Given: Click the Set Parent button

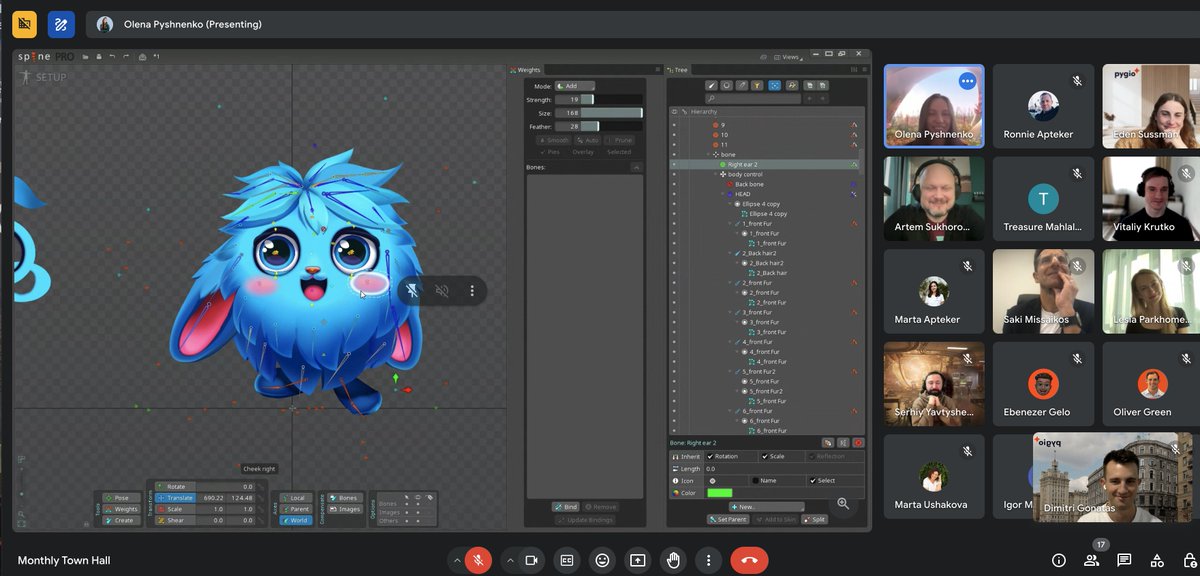Looking at the screenshot, I should tap(727, 520).
